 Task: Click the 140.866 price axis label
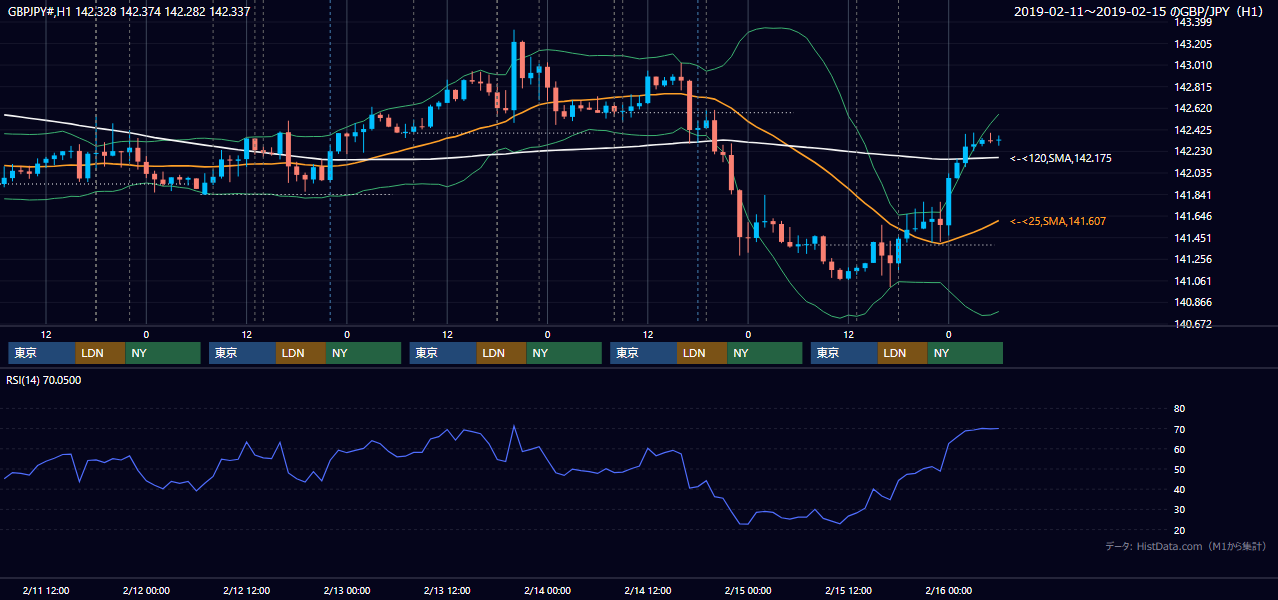tap(1192, 302)
